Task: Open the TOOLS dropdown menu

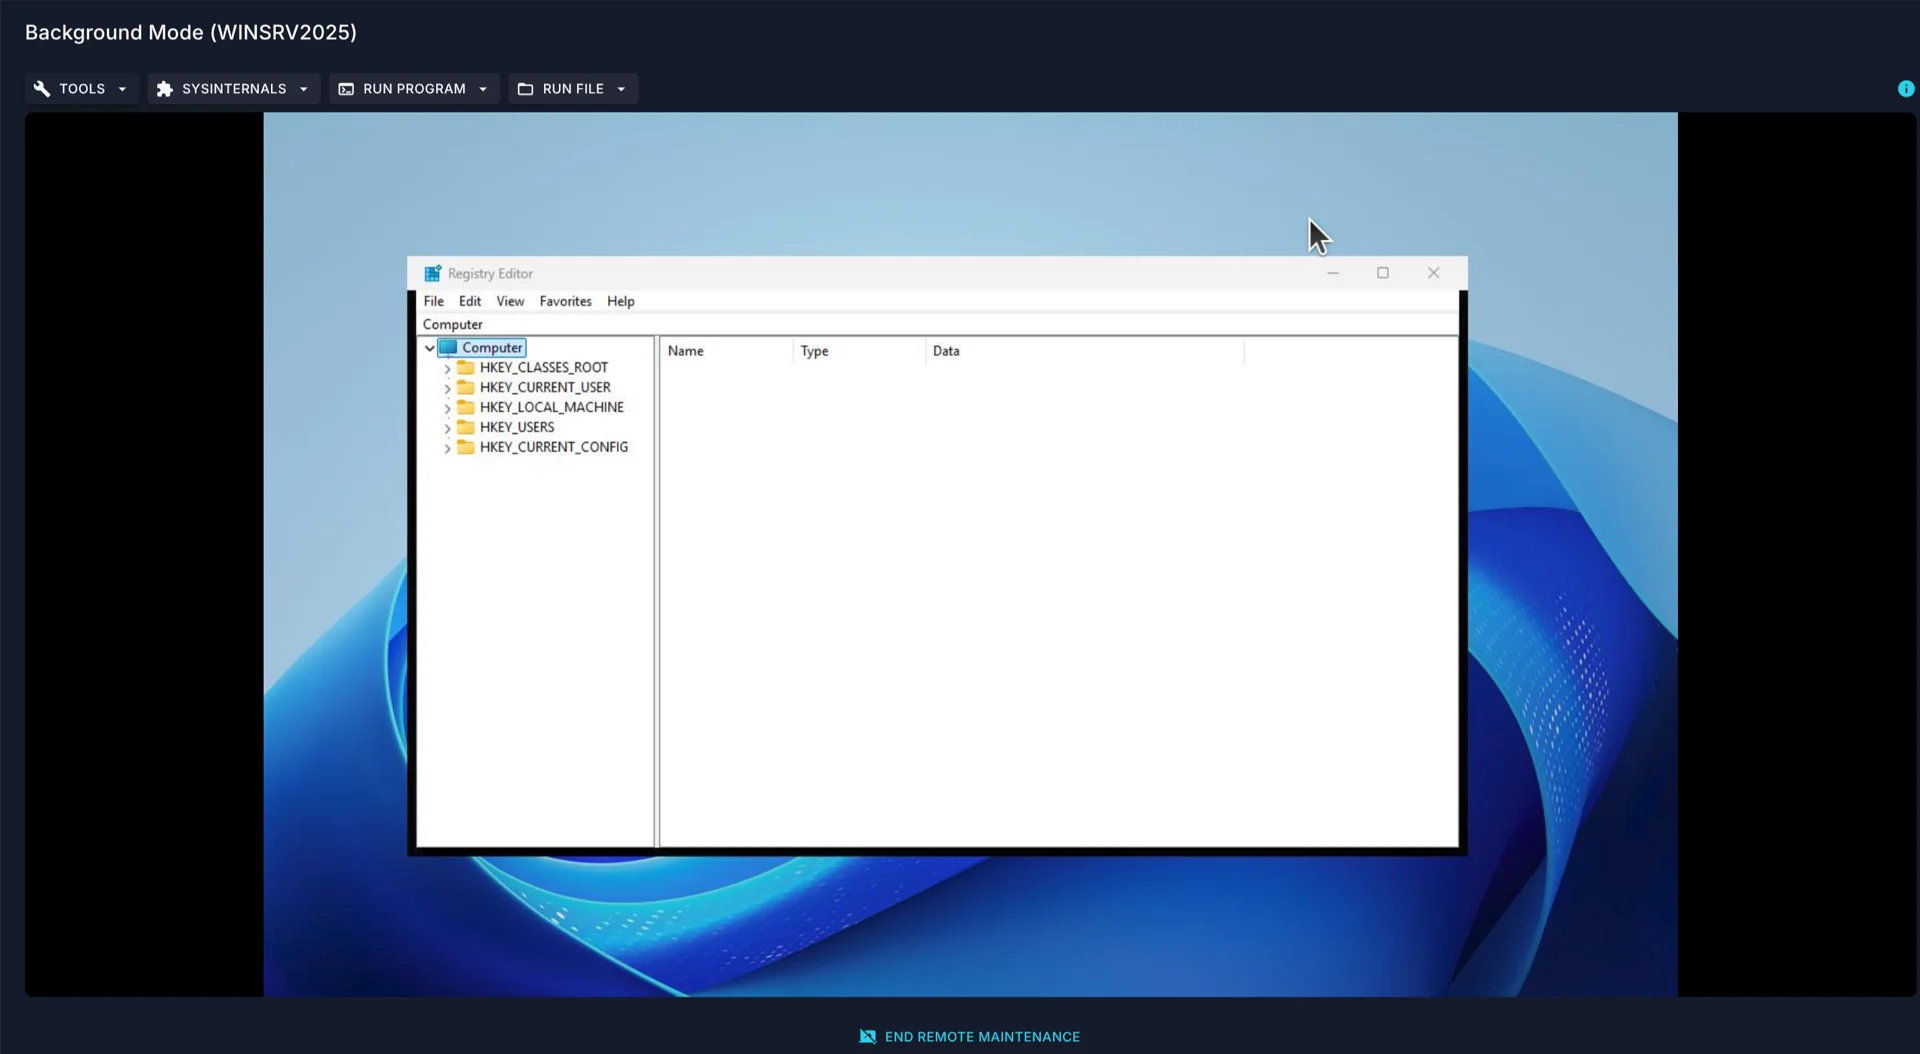Action: (x=81, y=89)
